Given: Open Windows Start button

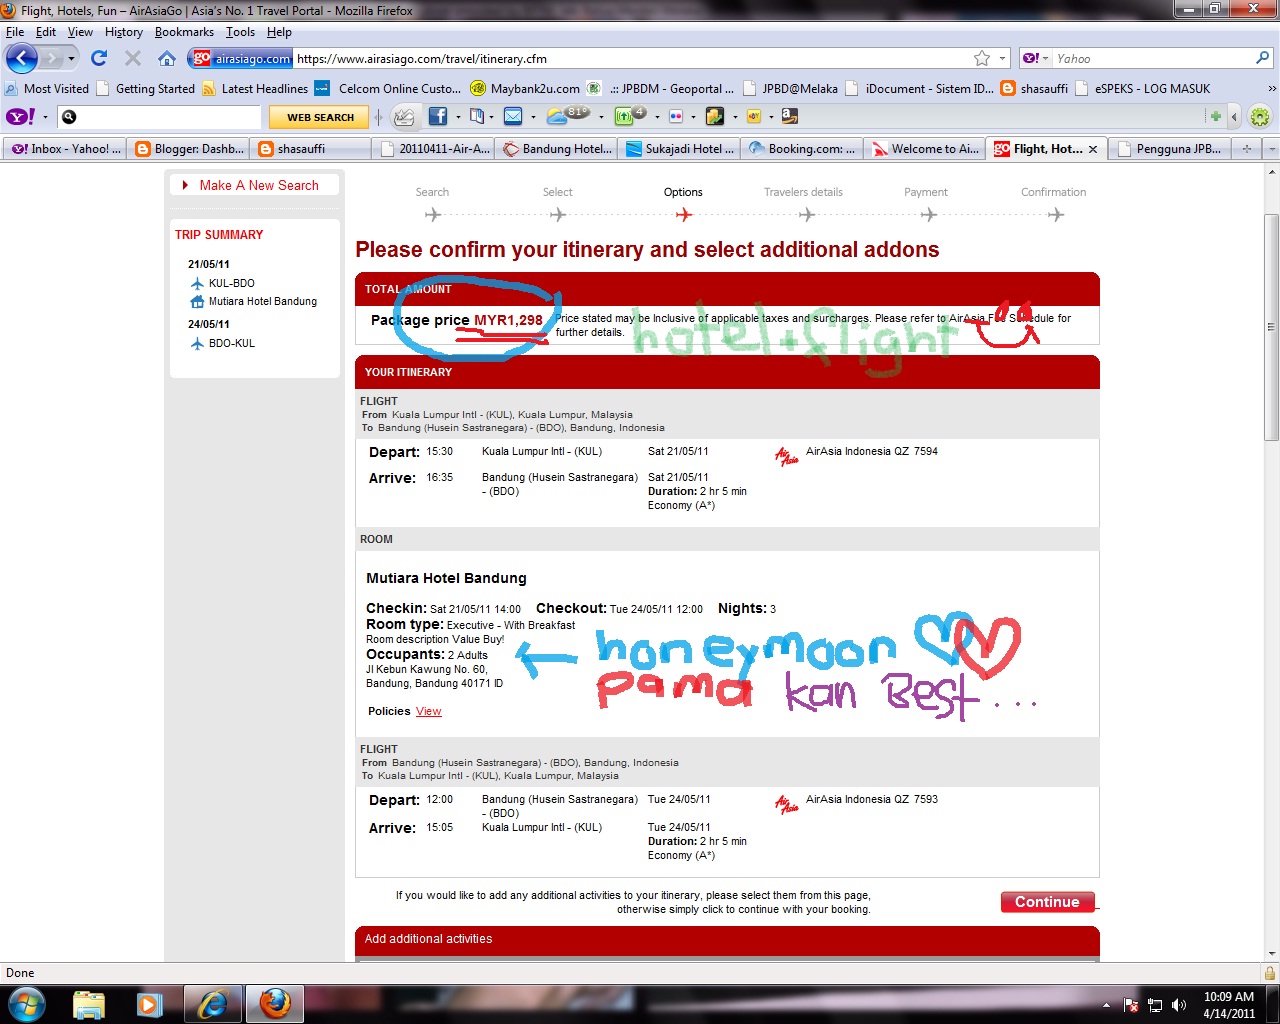Looking at the screenshot, I should point(25,1003).
